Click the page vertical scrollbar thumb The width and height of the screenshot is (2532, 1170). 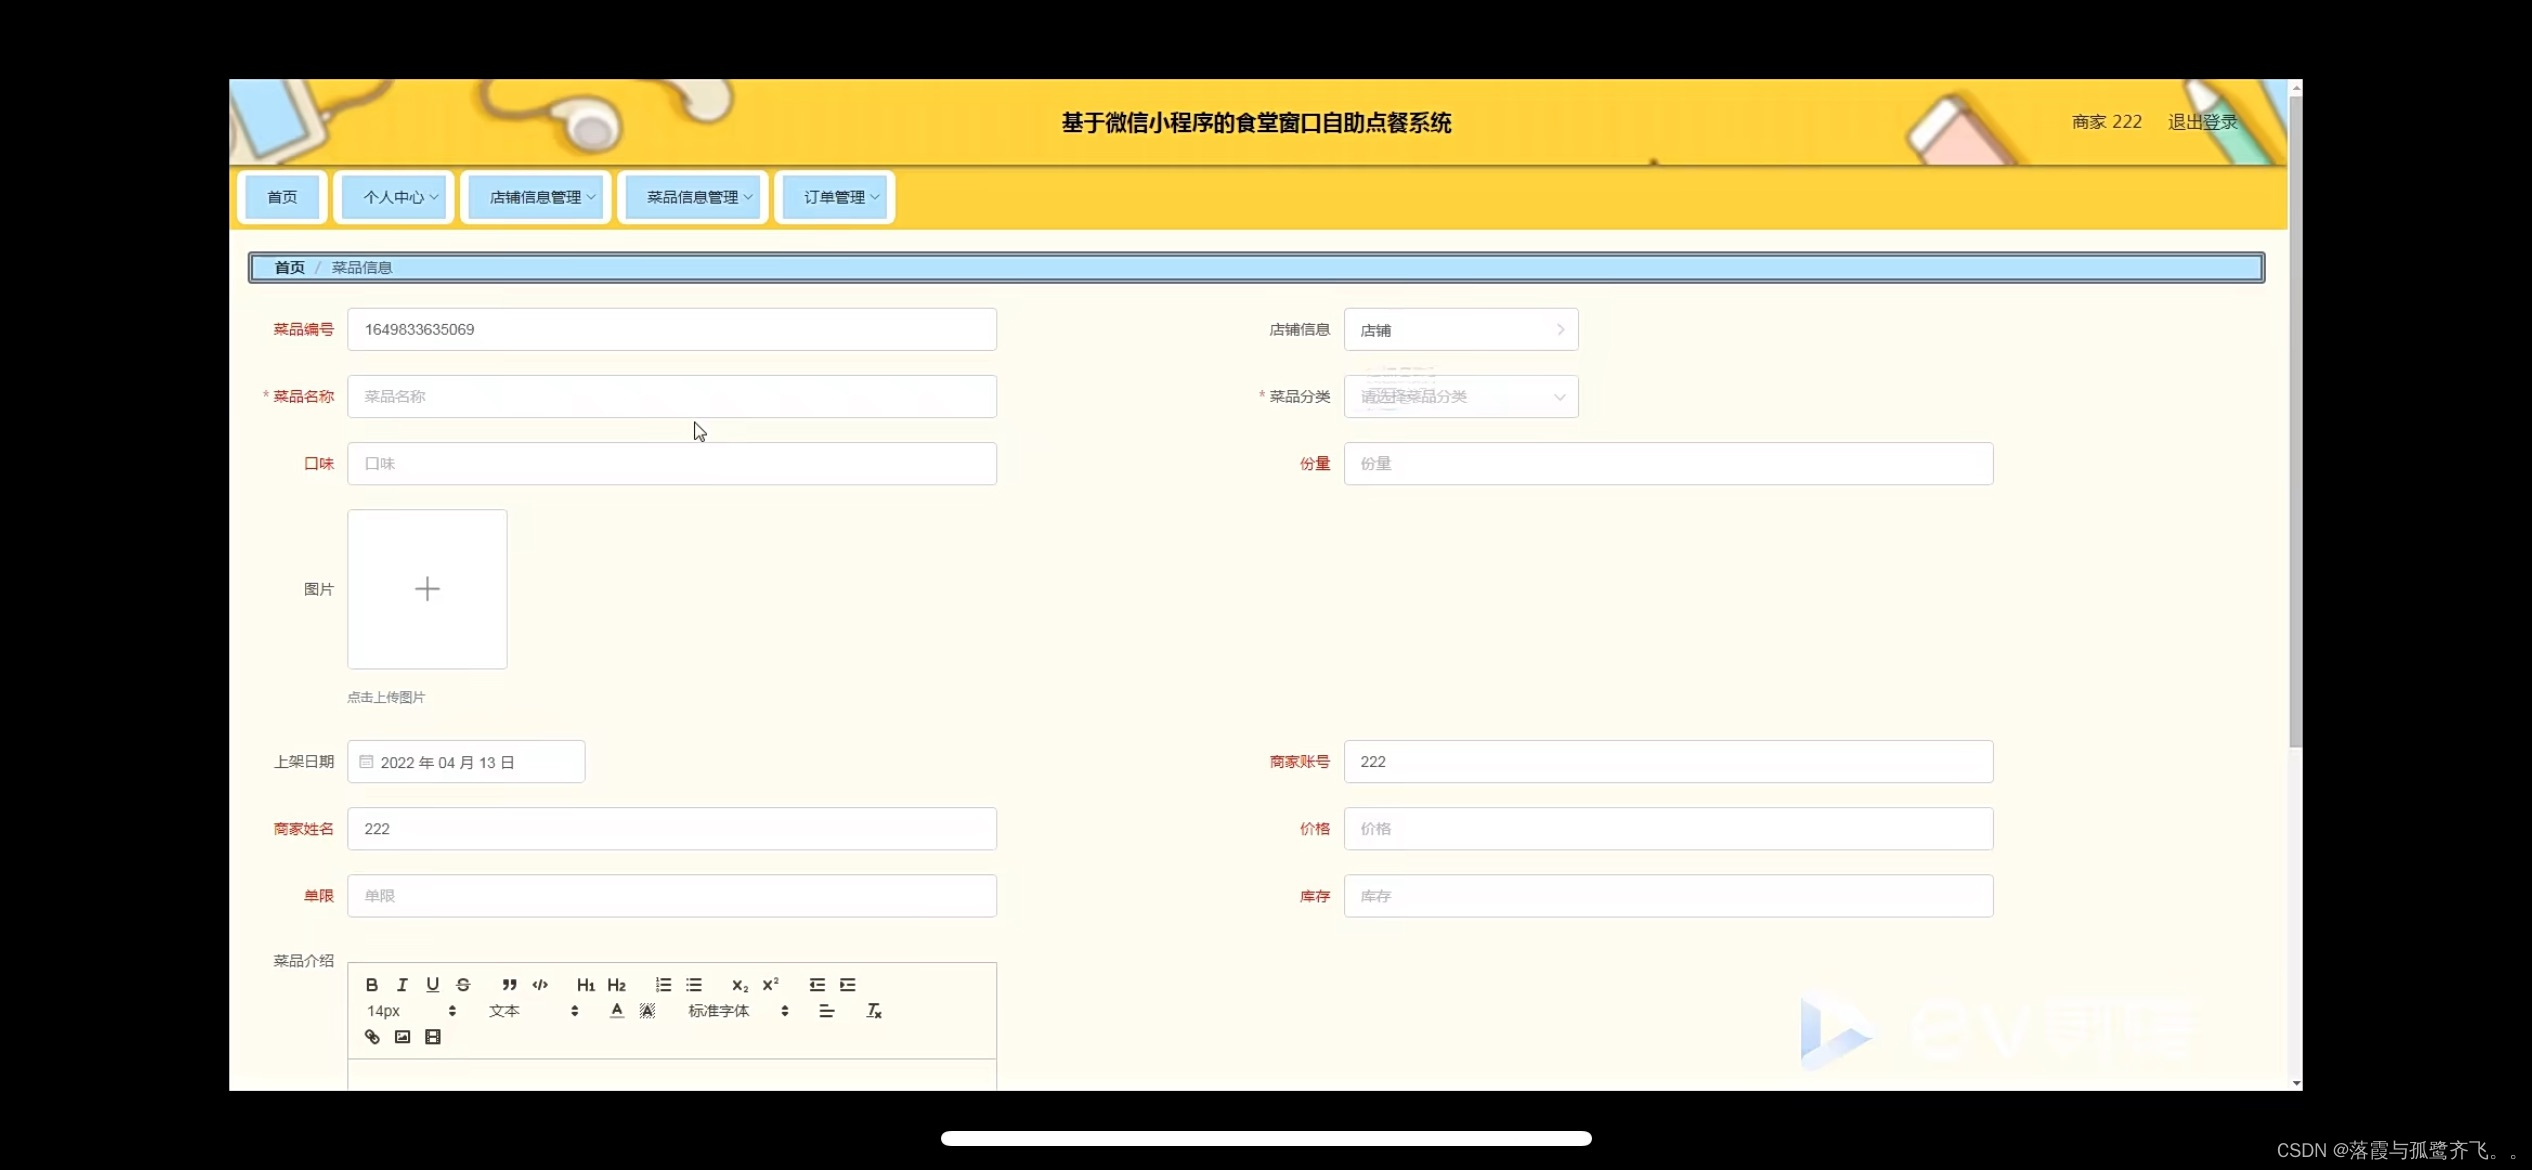pos(2295,420)
